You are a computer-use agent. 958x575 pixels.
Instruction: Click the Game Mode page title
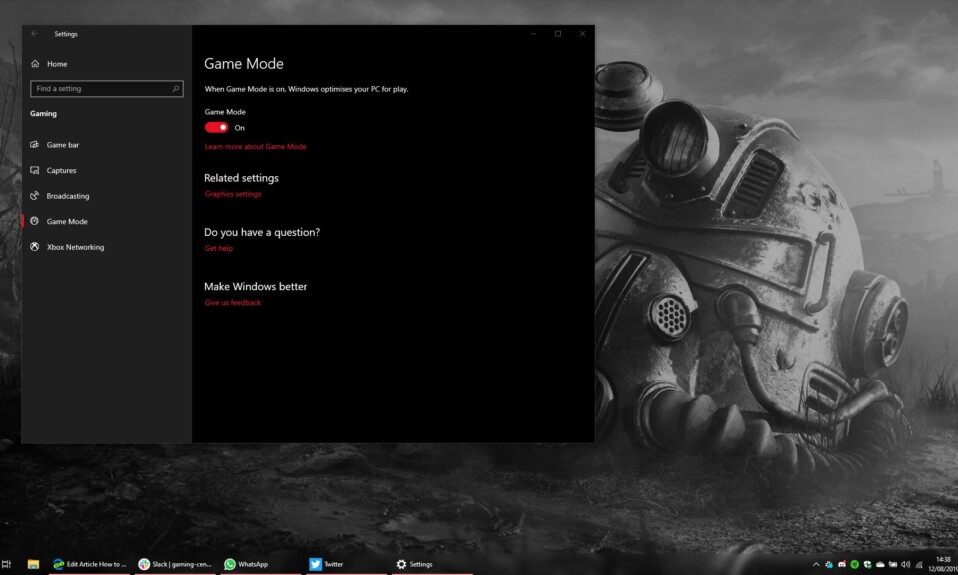click(x=244, y=64)
